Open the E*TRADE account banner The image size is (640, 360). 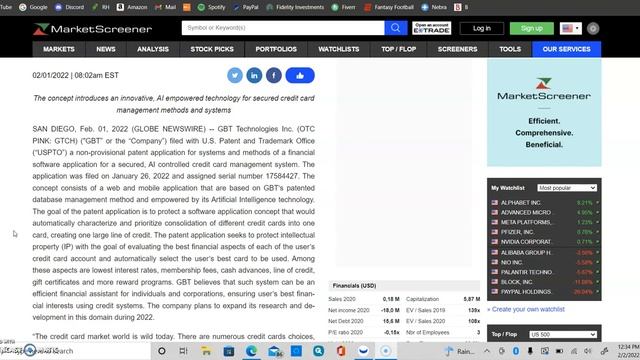[431, 28]
